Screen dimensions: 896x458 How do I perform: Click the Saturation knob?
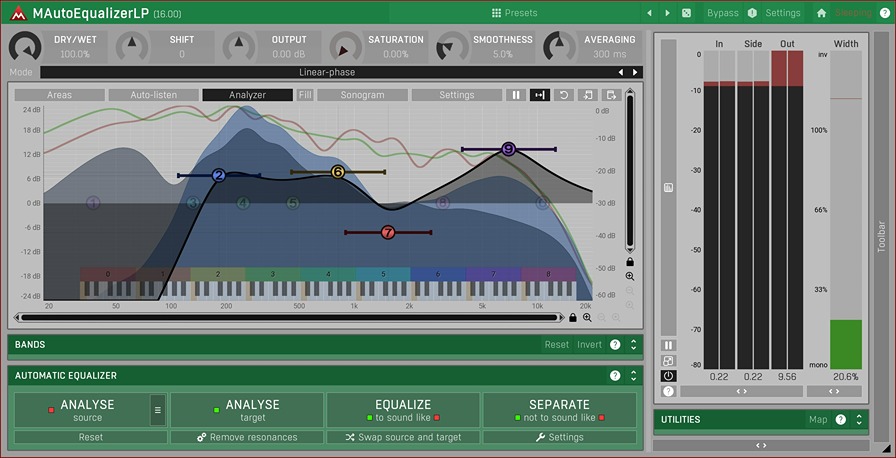coord(346,47)
